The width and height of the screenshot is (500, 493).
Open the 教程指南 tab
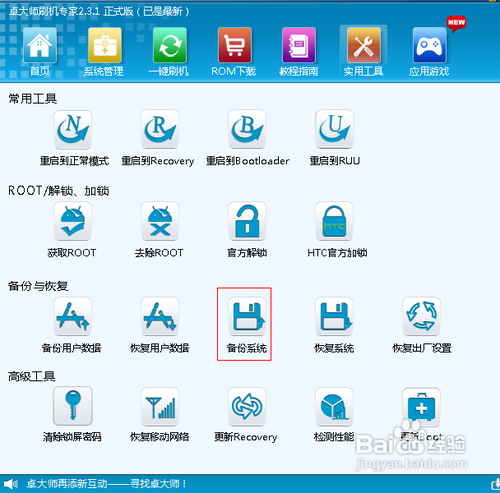(x=299, y=52)
